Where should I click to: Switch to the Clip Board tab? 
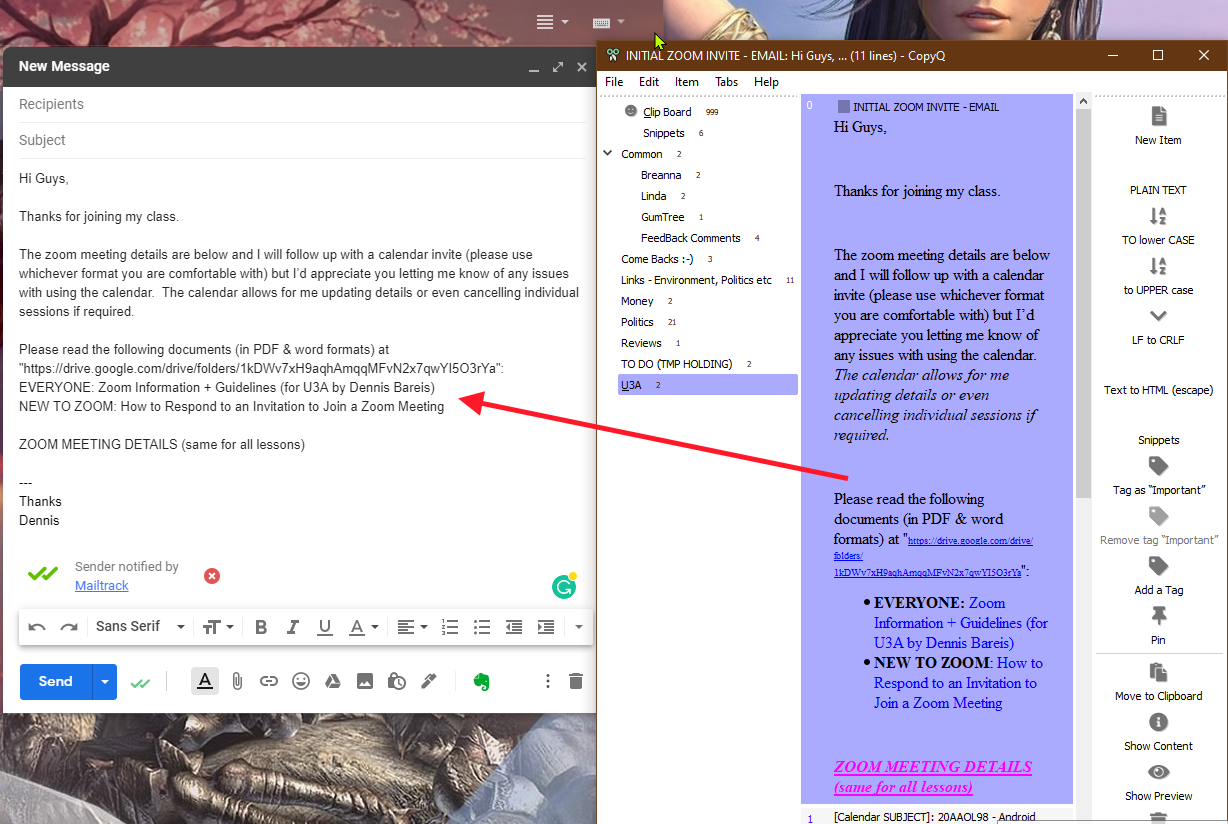click(667, 112)
